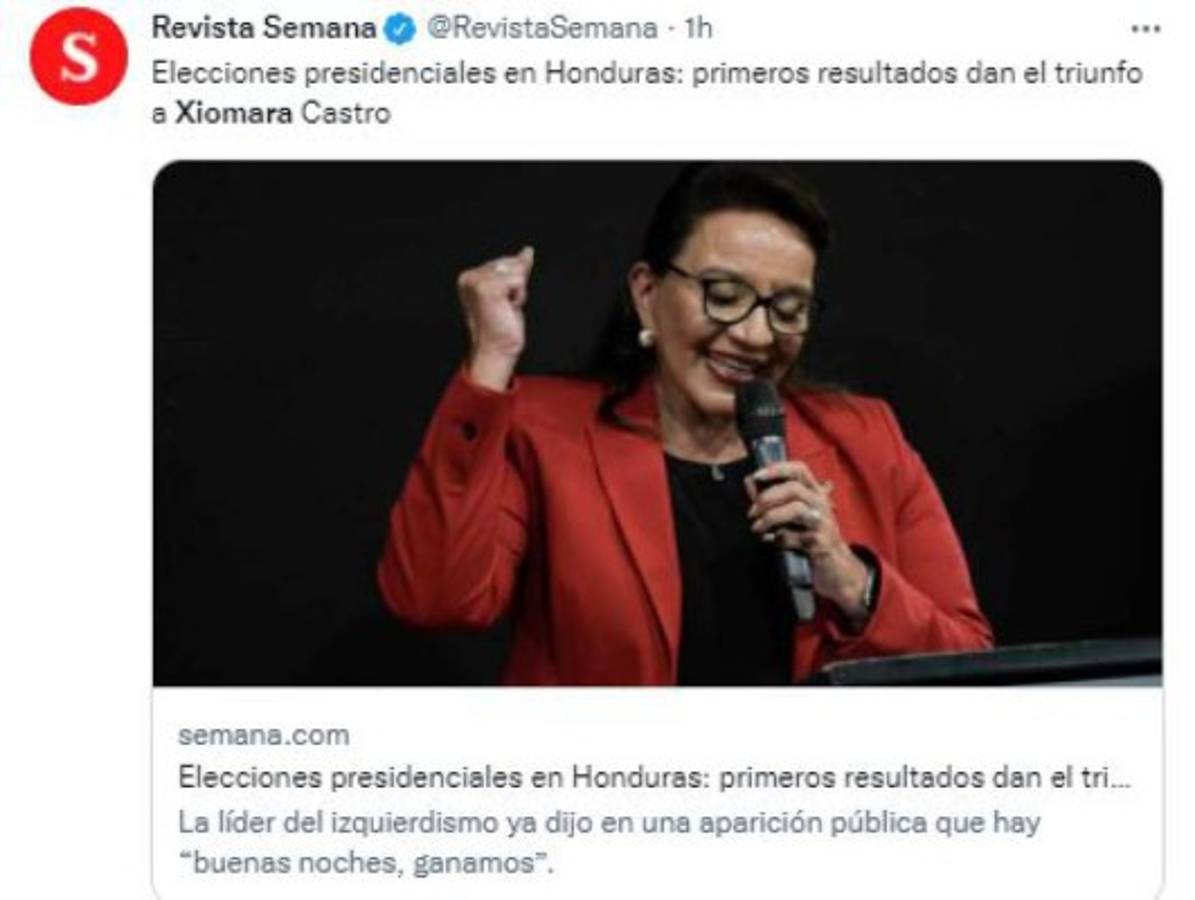This screenshot has height=900, width=1195.
Task: Open the Revista Semana profile name
Action: [264, 28]
